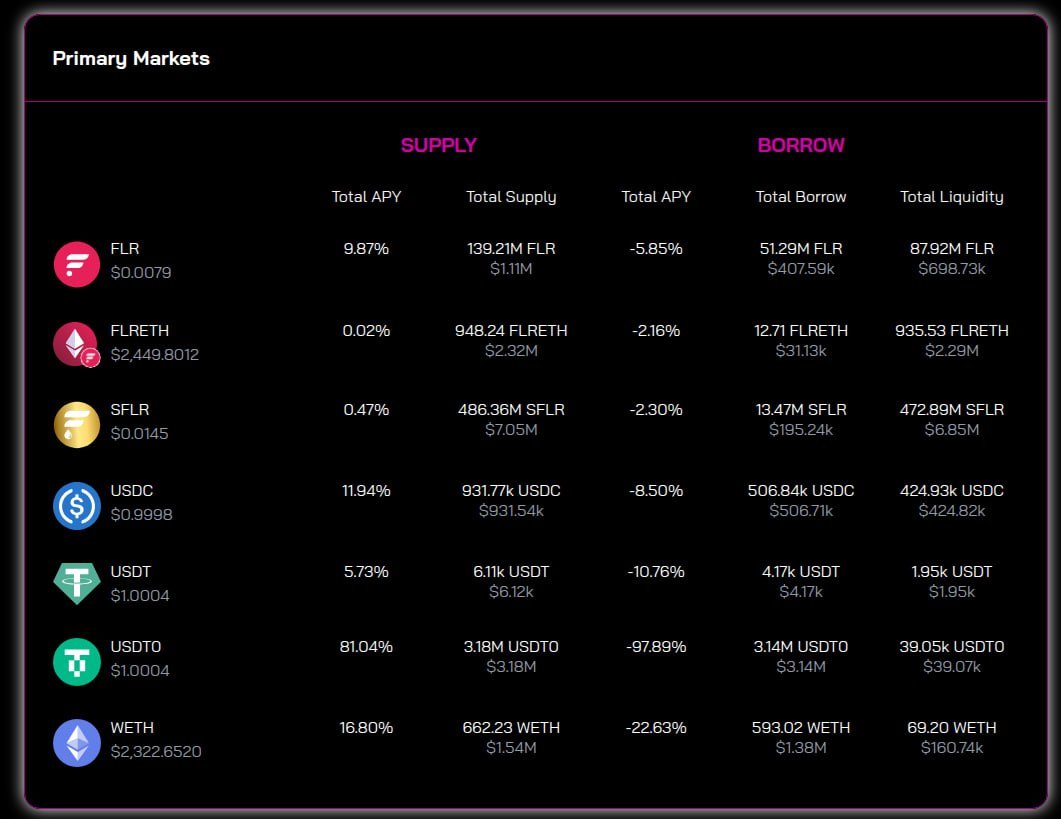Click FLR borrow APY -5.85%
Image resolution: width=1061 pixels, height=819 pixels.
[x=656, y=248]
